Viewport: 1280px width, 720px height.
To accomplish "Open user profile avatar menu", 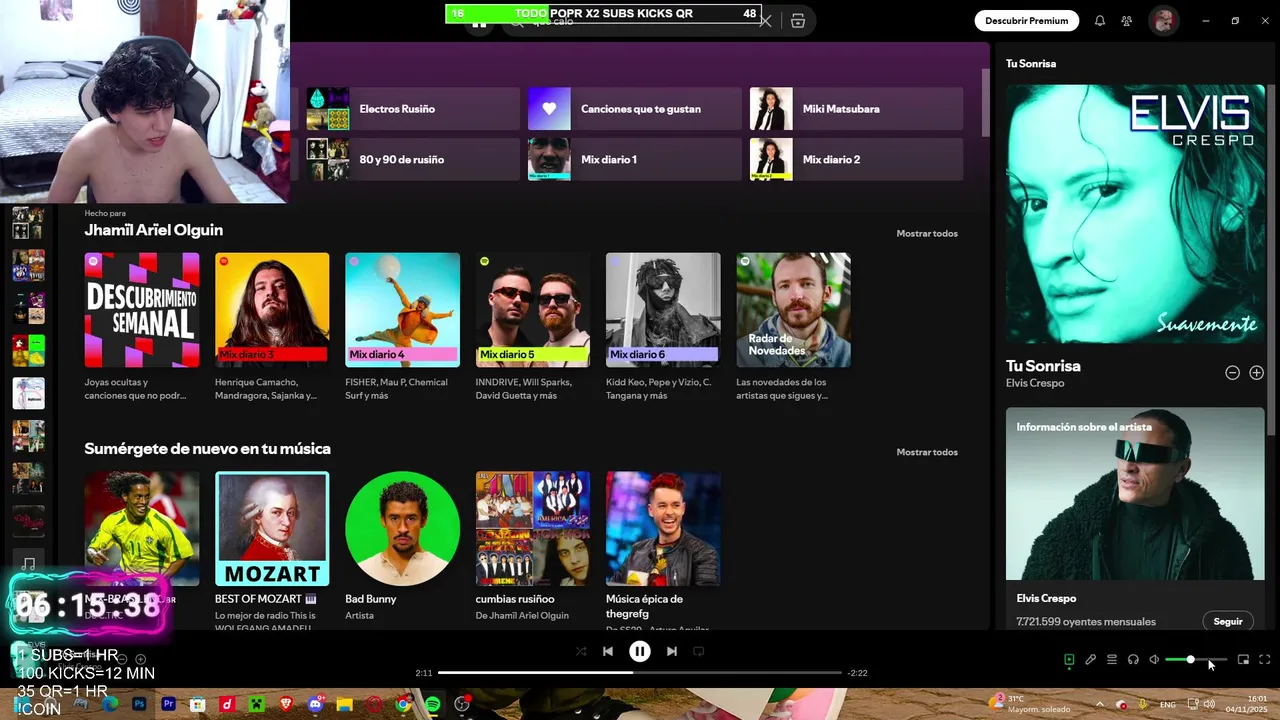I will coord(1163,20).
